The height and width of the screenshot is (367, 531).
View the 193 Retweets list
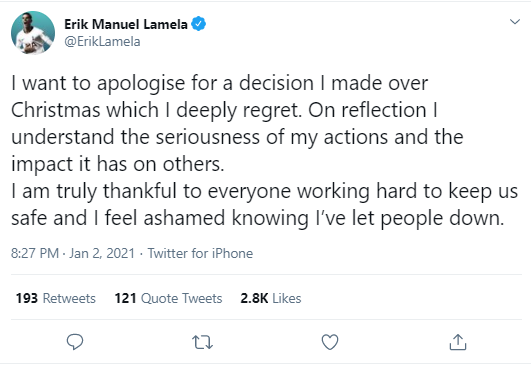[56, 298]
